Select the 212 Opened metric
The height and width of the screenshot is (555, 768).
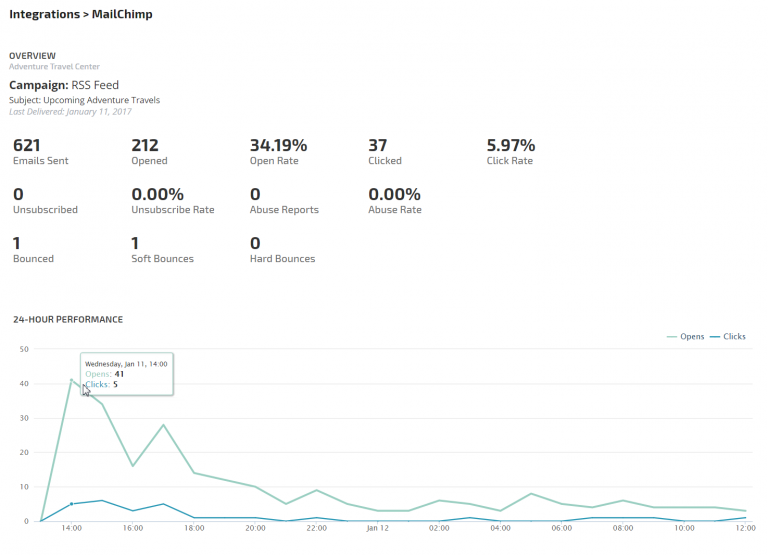[149, 152]
